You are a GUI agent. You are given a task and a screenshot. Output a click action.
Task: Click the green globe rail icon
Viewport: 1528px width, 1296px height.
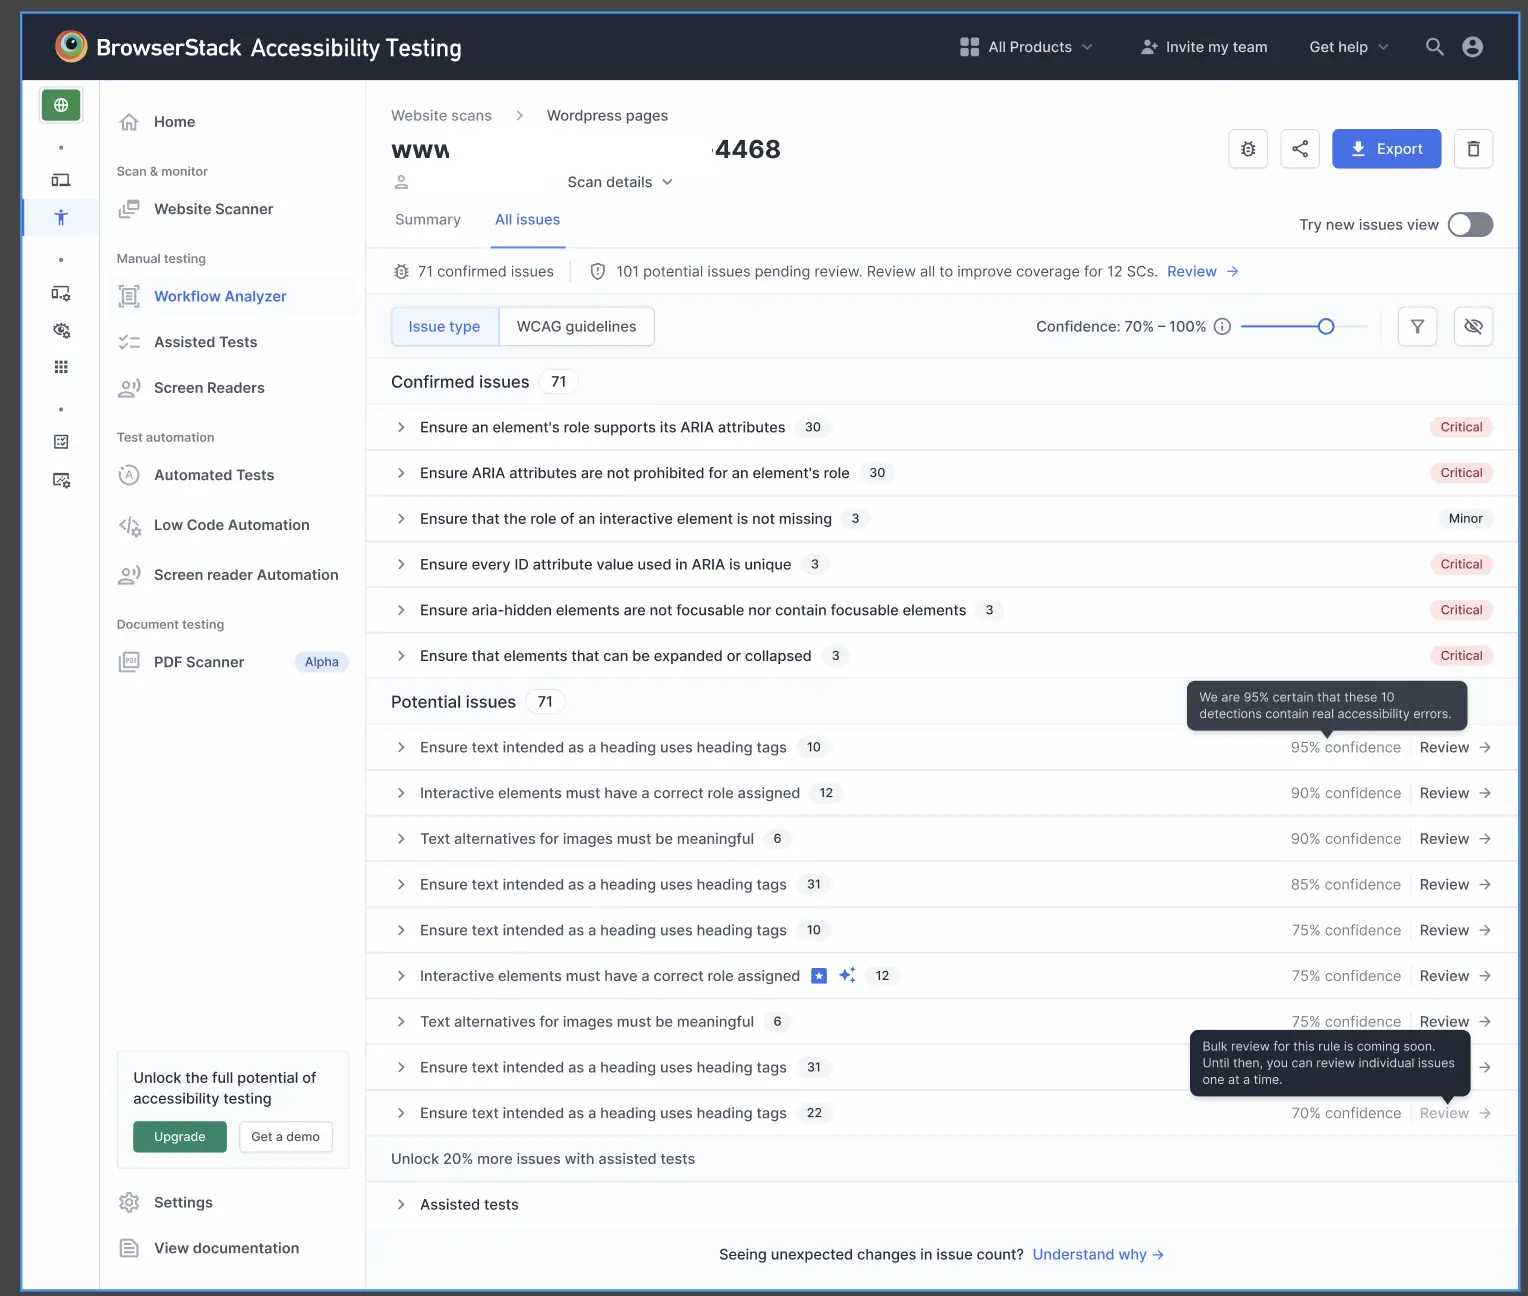point(61,105)
